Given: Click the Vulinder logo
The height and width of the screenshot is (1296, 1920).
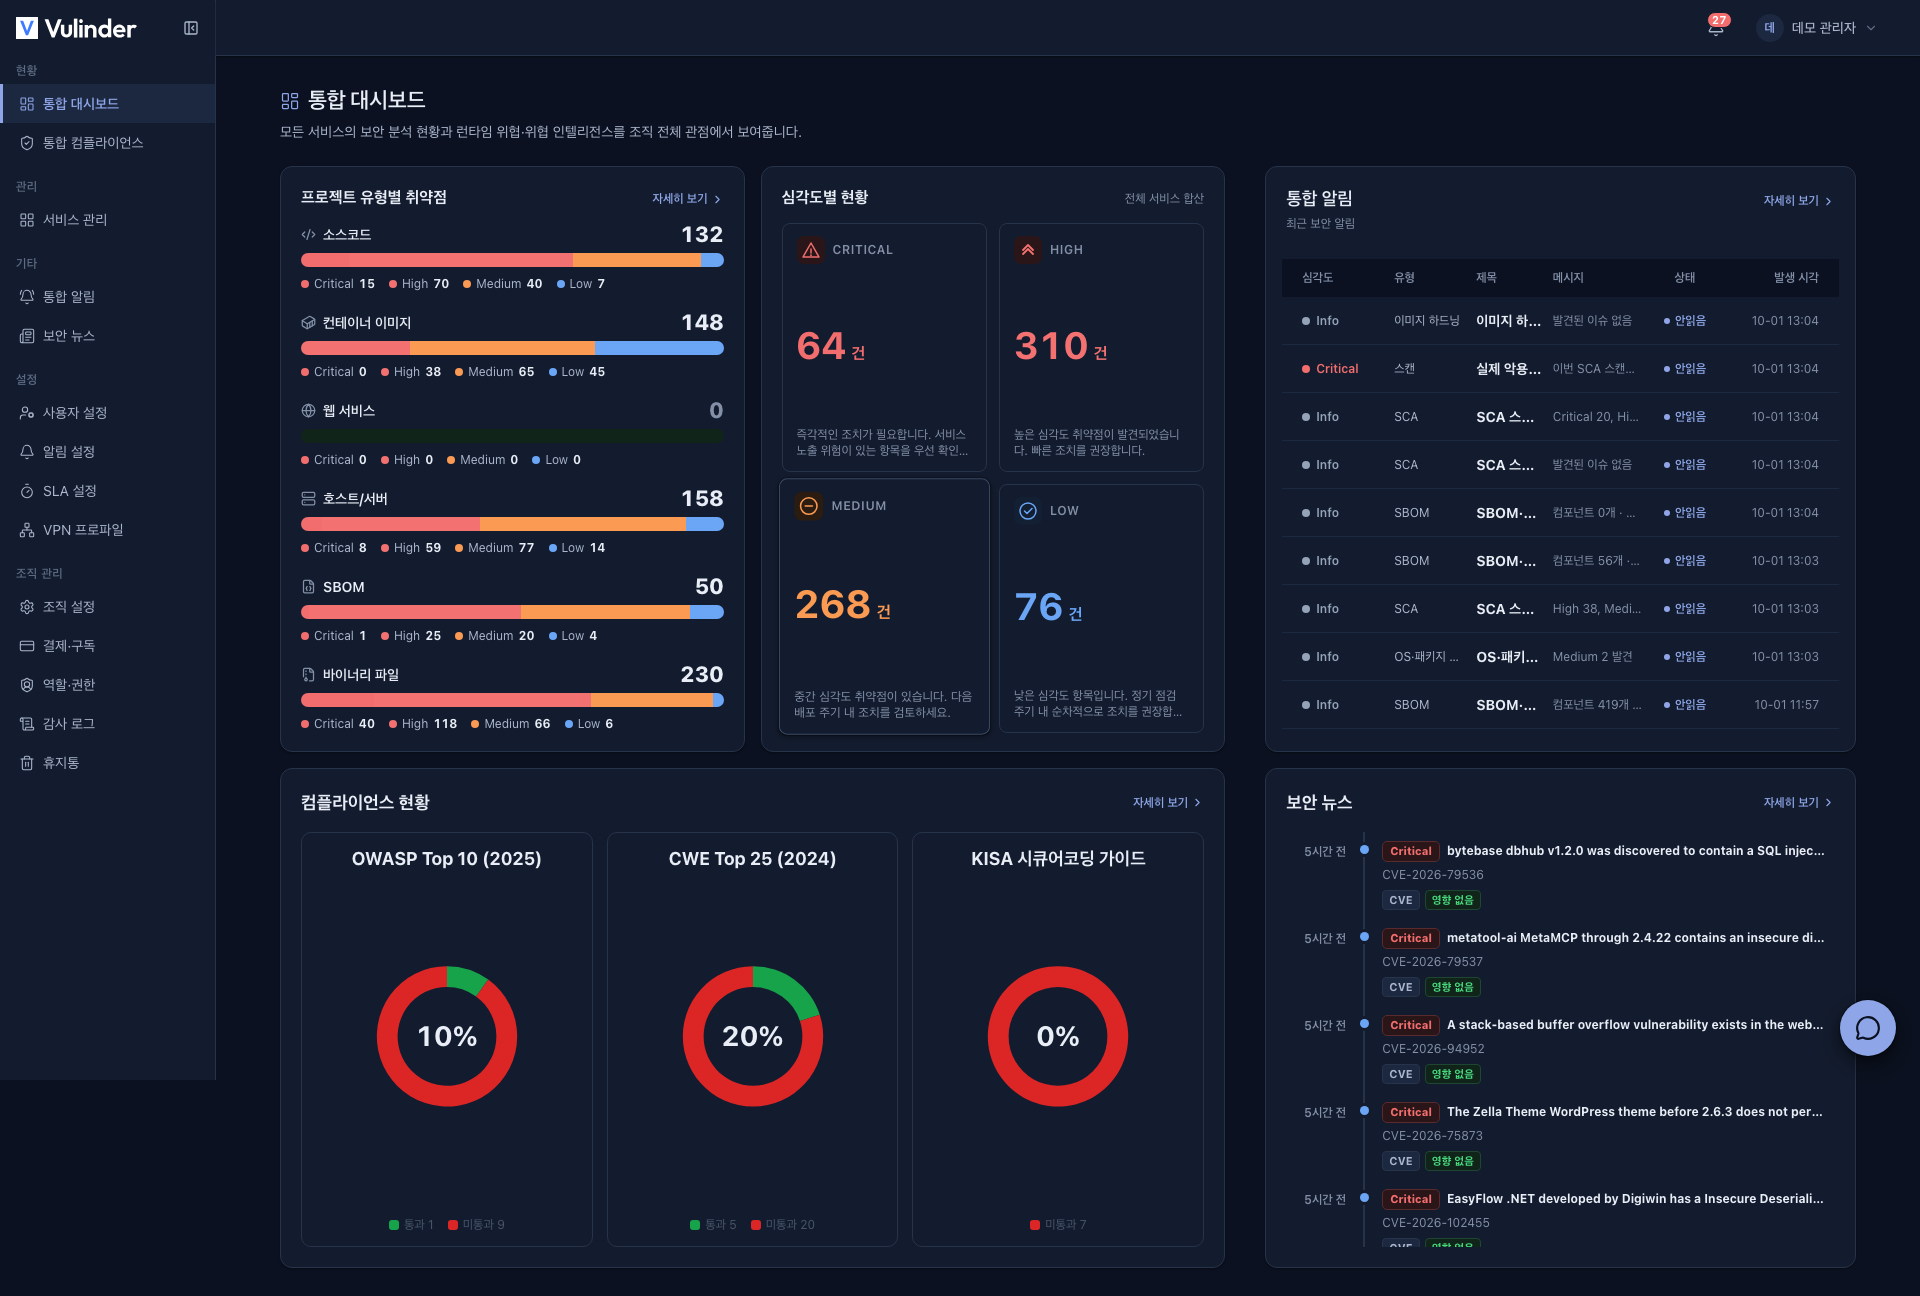Looking at the screenshot, I should [x=76, y=28].
